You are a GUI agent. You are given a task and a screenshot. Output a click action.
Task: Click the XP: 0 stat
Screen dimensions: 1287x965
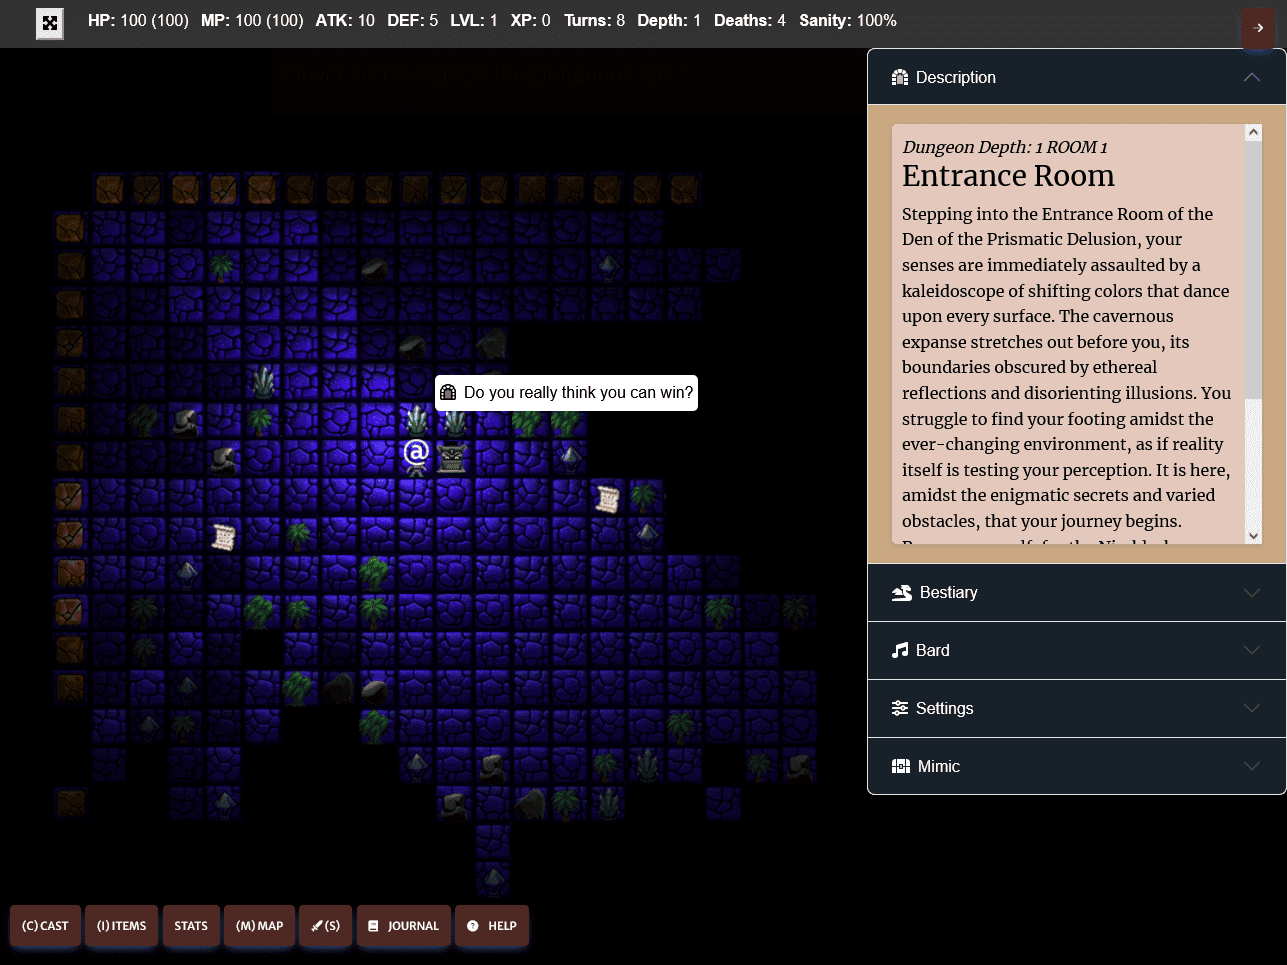coord(530,20)
